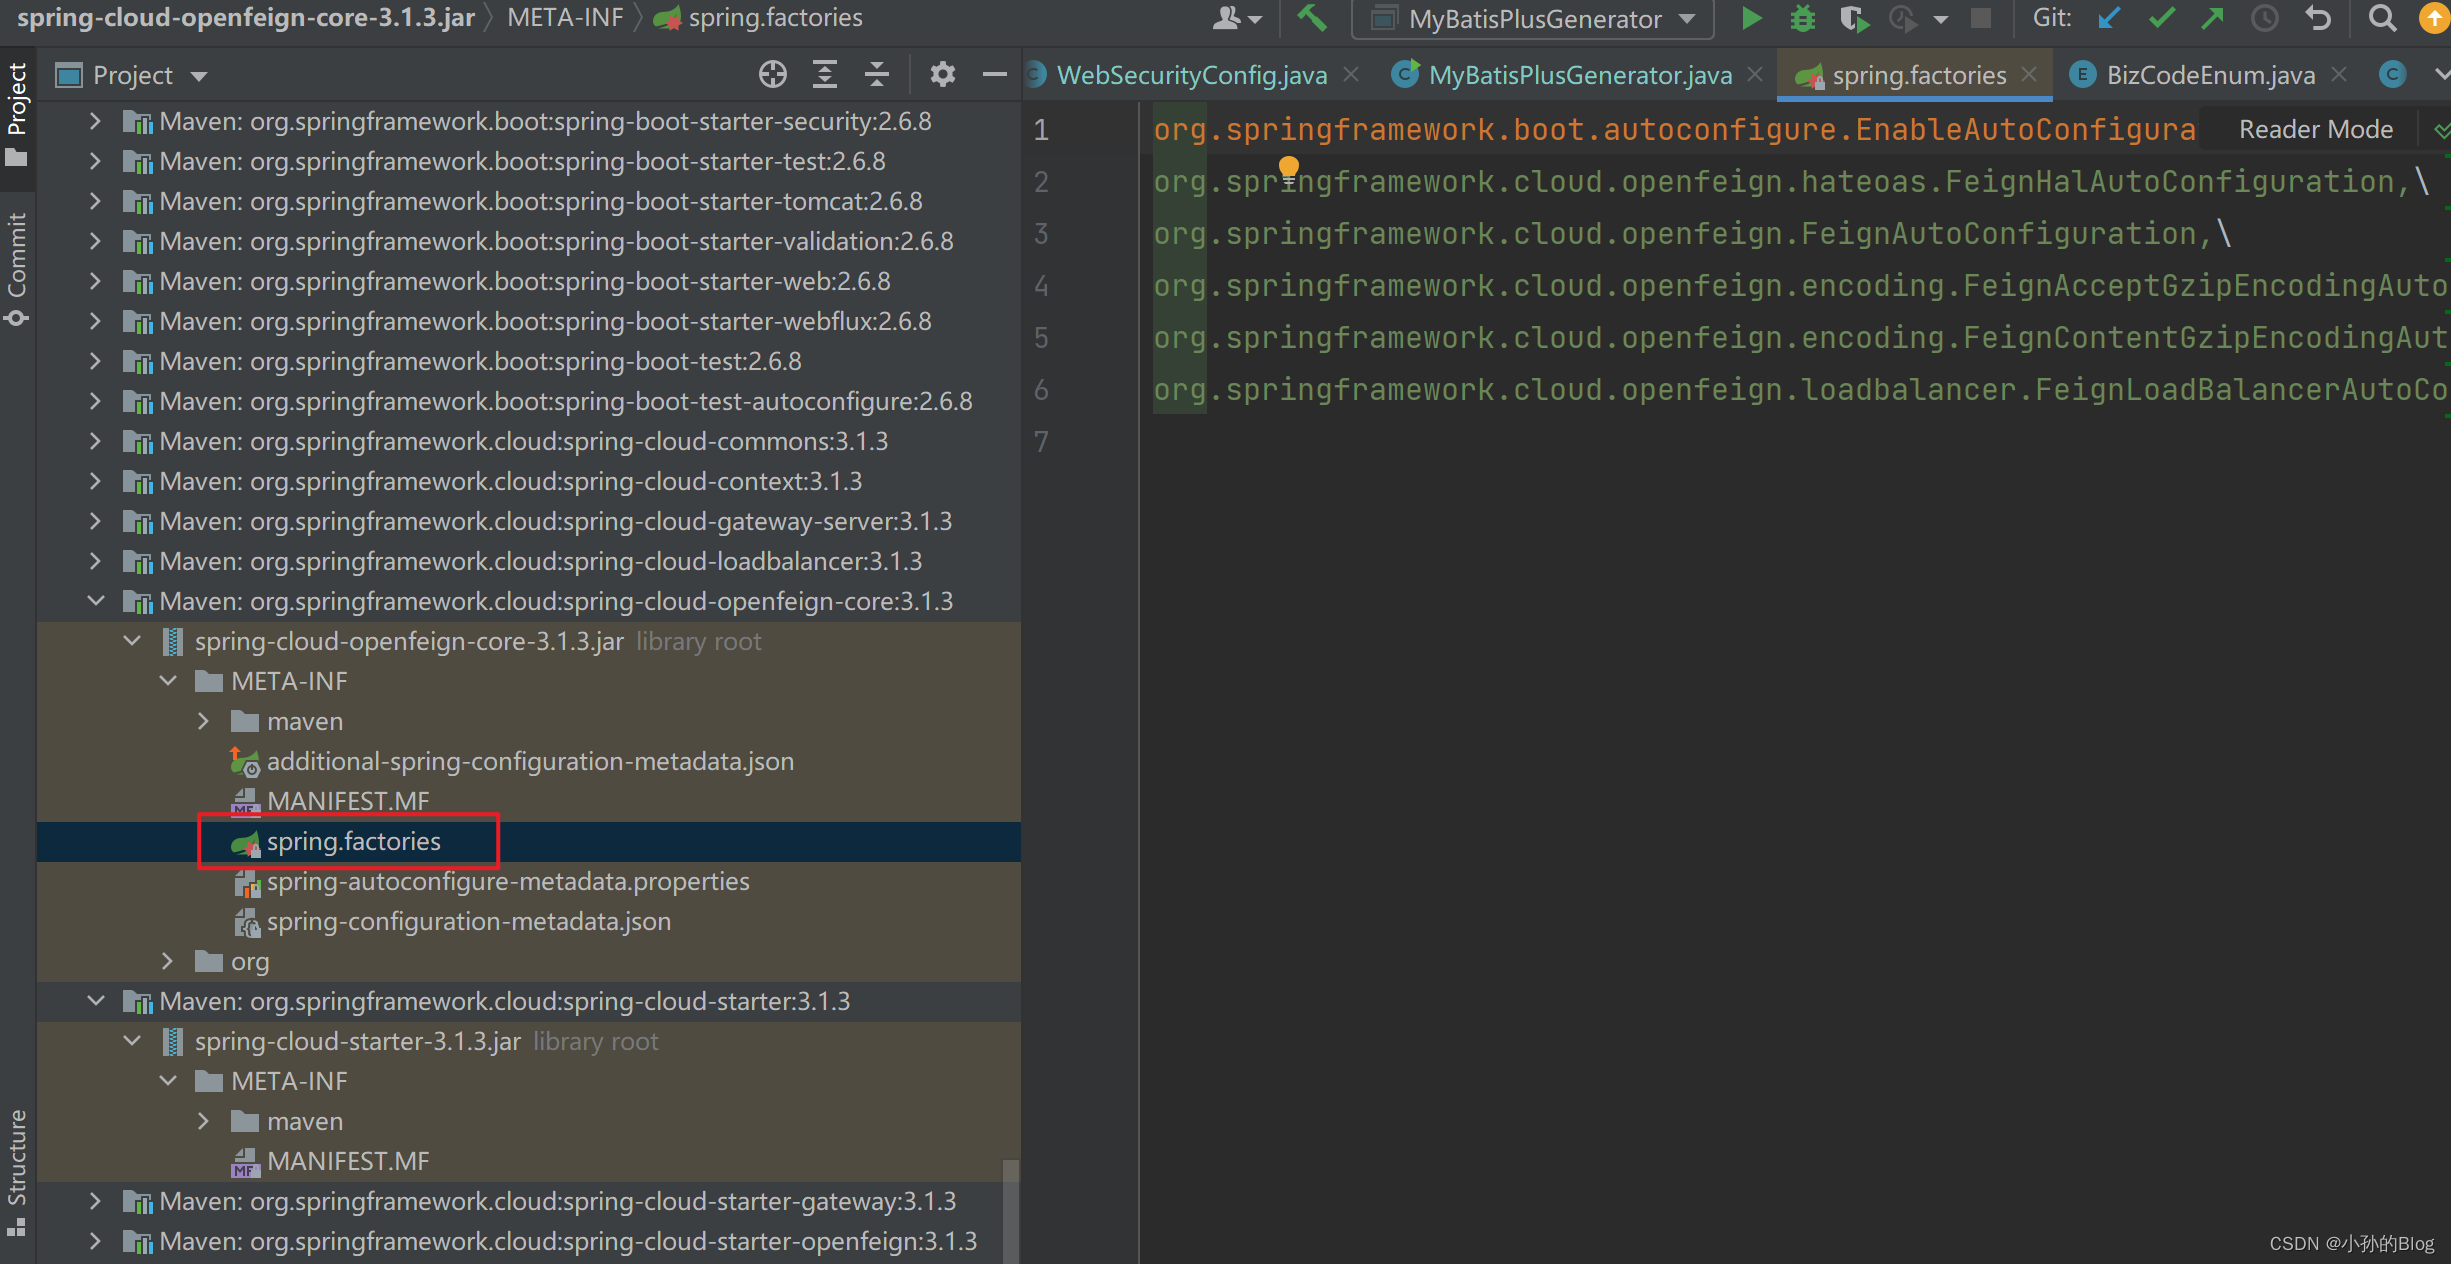Viewport: 2451px width, 1264px height.
Task: Select spring-cloud-loadbalancer:3.1.3 library row
Action: pyautogui.click(x=528, y=561)
